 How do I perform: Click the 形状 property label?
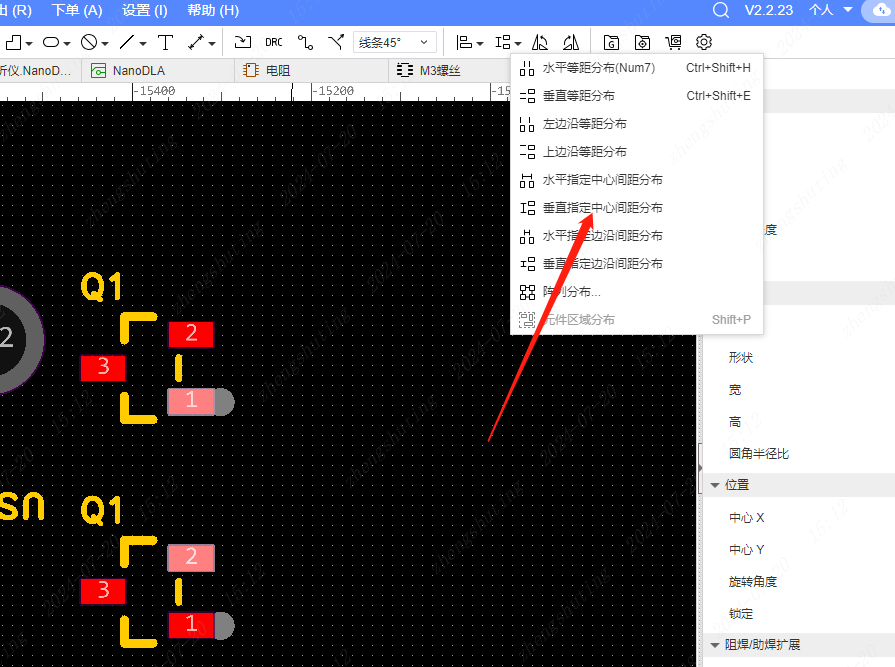click(741, 358)
